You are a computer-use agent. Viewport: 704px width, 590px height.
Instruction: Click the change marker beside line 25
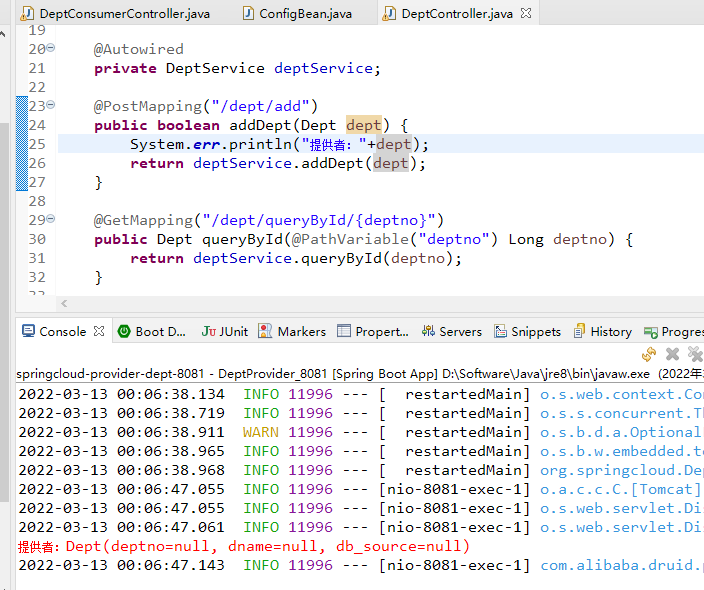coord(22,144)
